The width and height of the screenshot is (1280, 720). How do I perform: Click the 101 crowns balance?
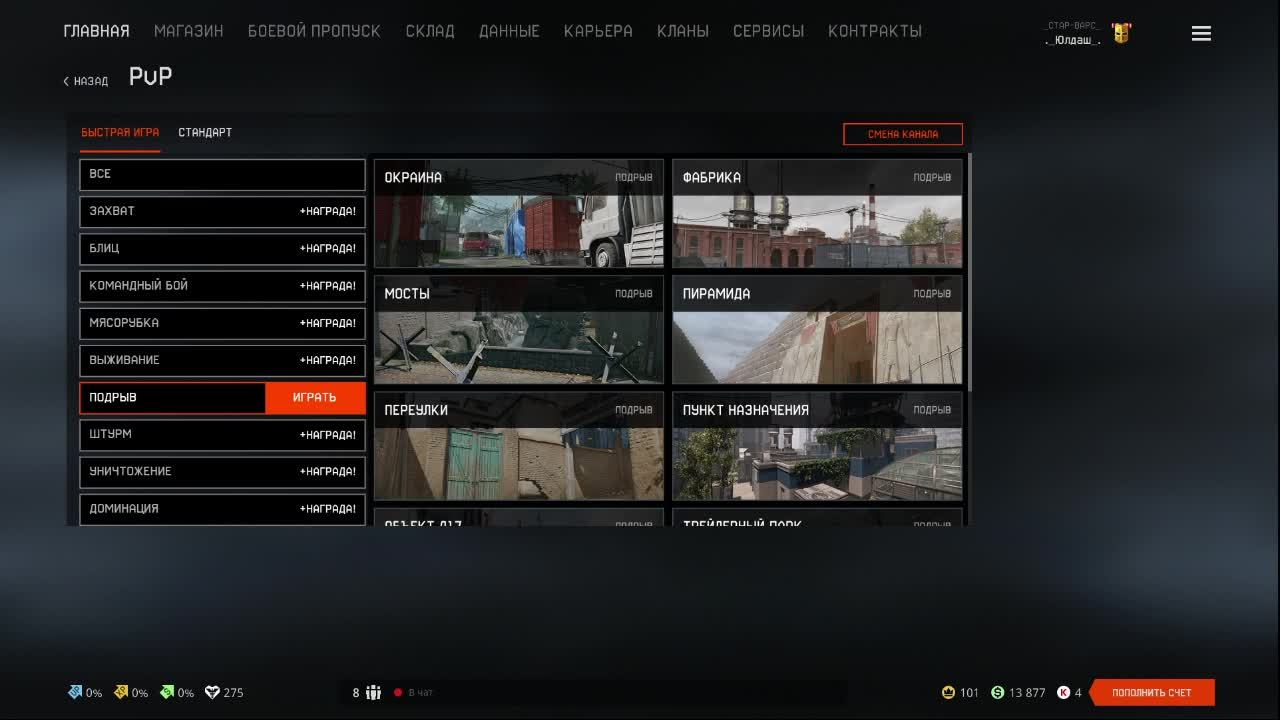pyautogui.click(x=969, y=692)
